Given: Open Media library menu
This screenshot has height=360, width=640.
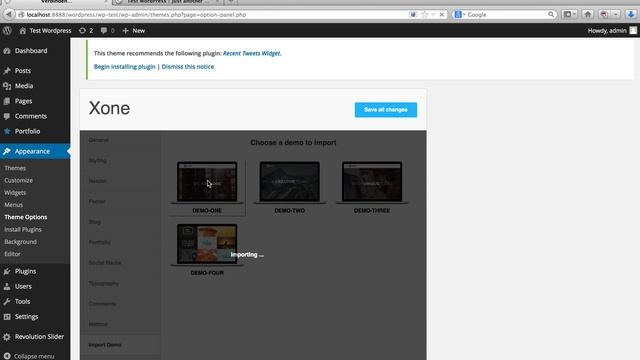Looking at the screenshot, I should pyautogui.click(x=24, y=86).
